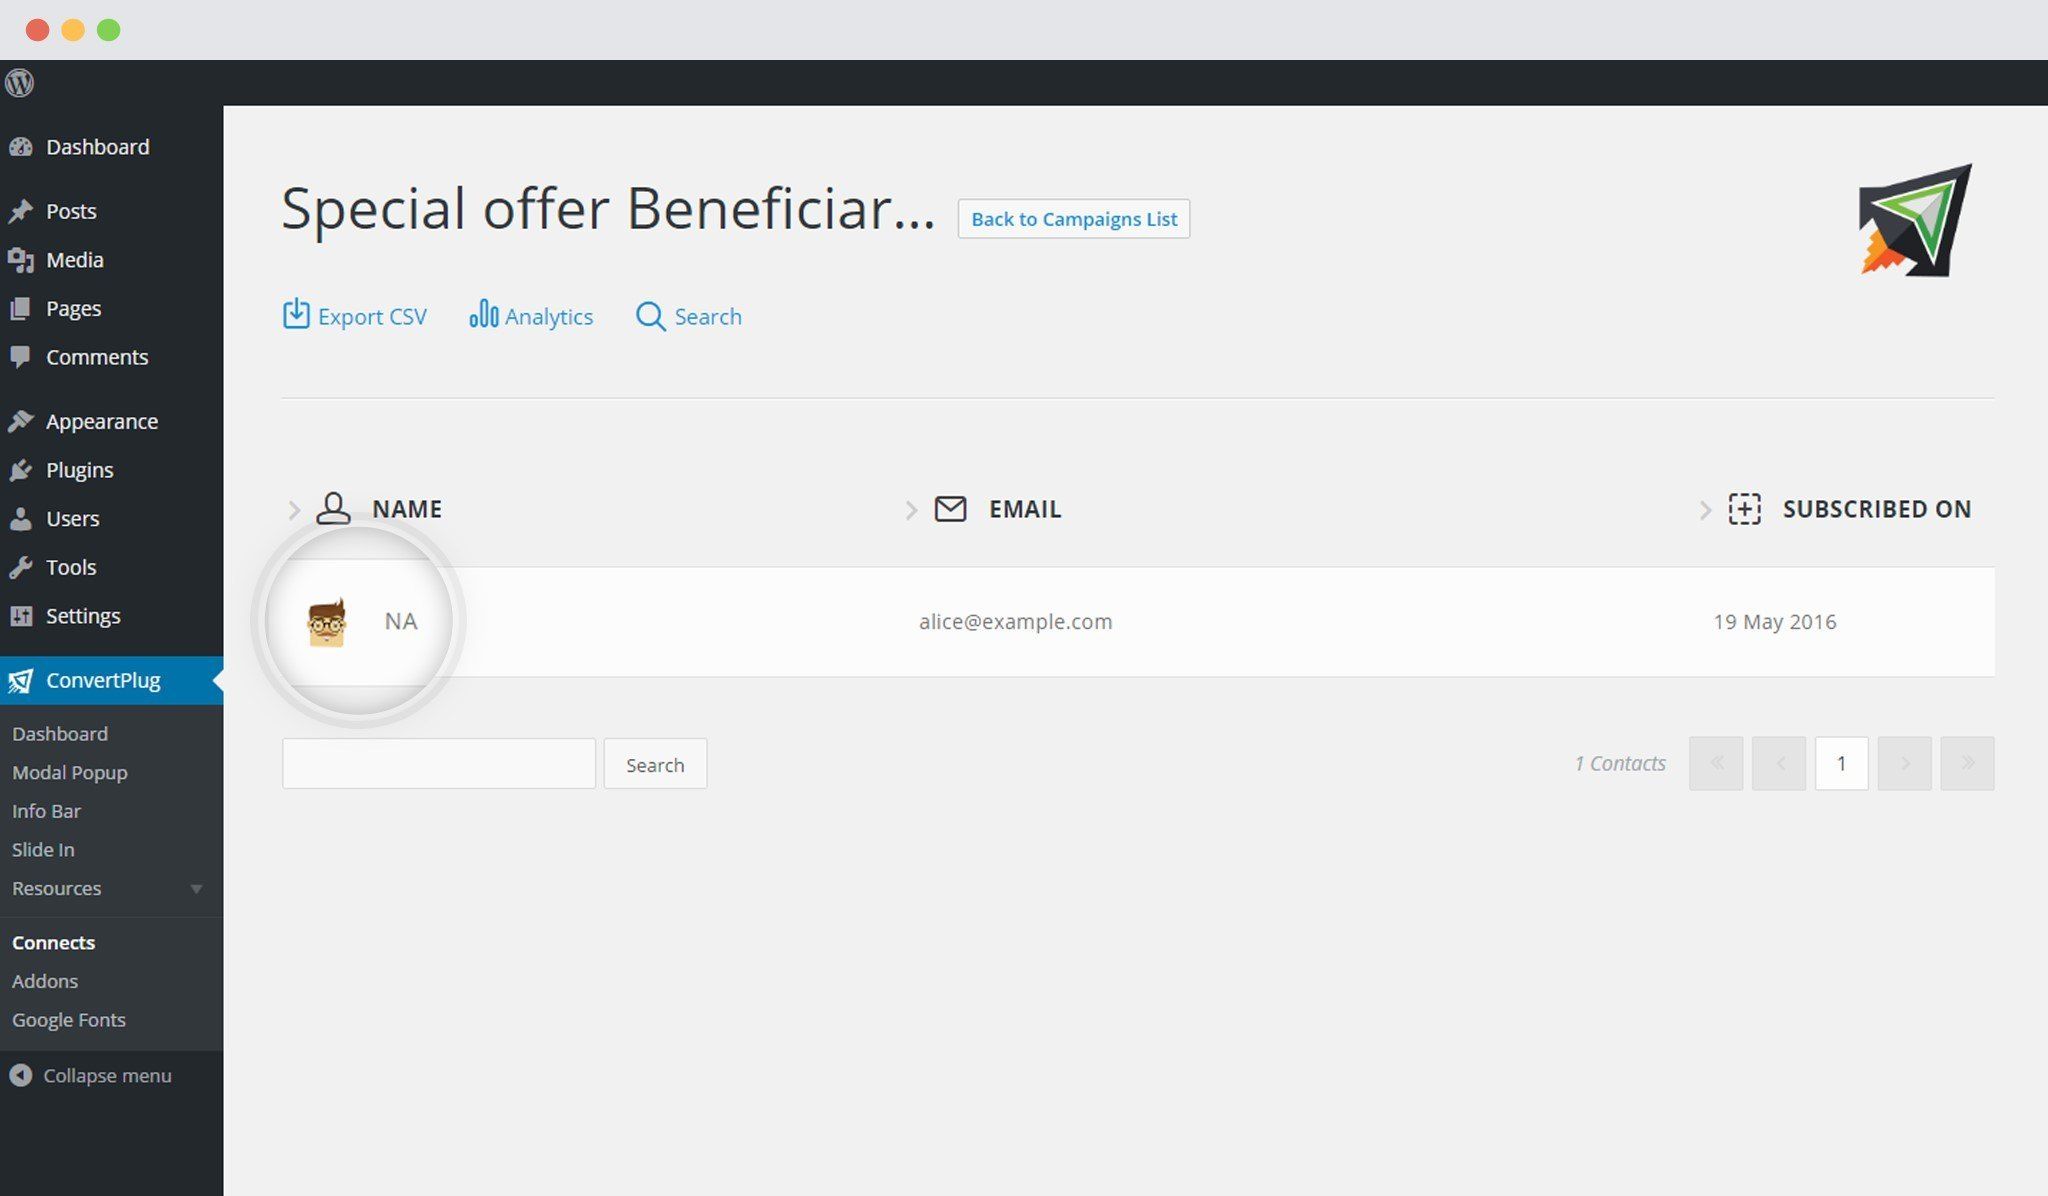This screenshot has height=1196, width=2048.
Task: Sort by EMAIL column chevron
Action: pyautogui.click(x=911, y=510)
